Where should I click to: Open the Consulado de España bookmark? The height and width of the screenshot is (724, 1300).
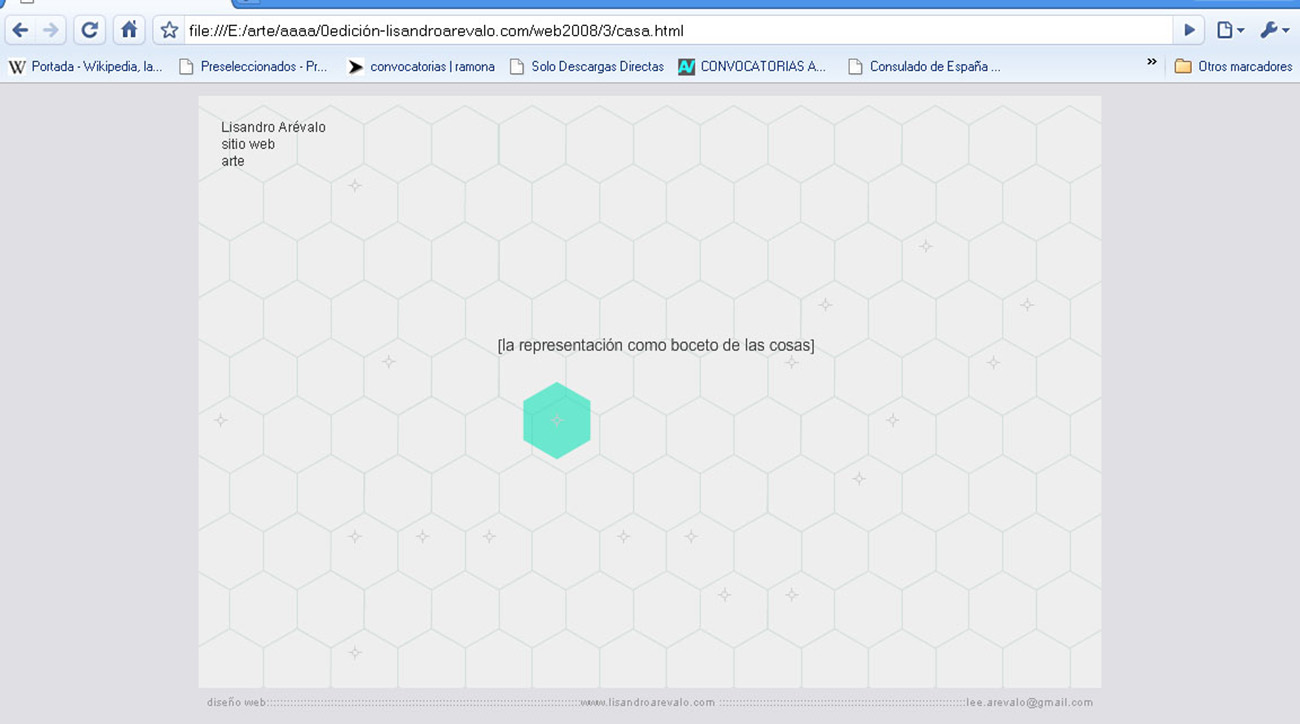pyautogui.click(x=924, y=67)
